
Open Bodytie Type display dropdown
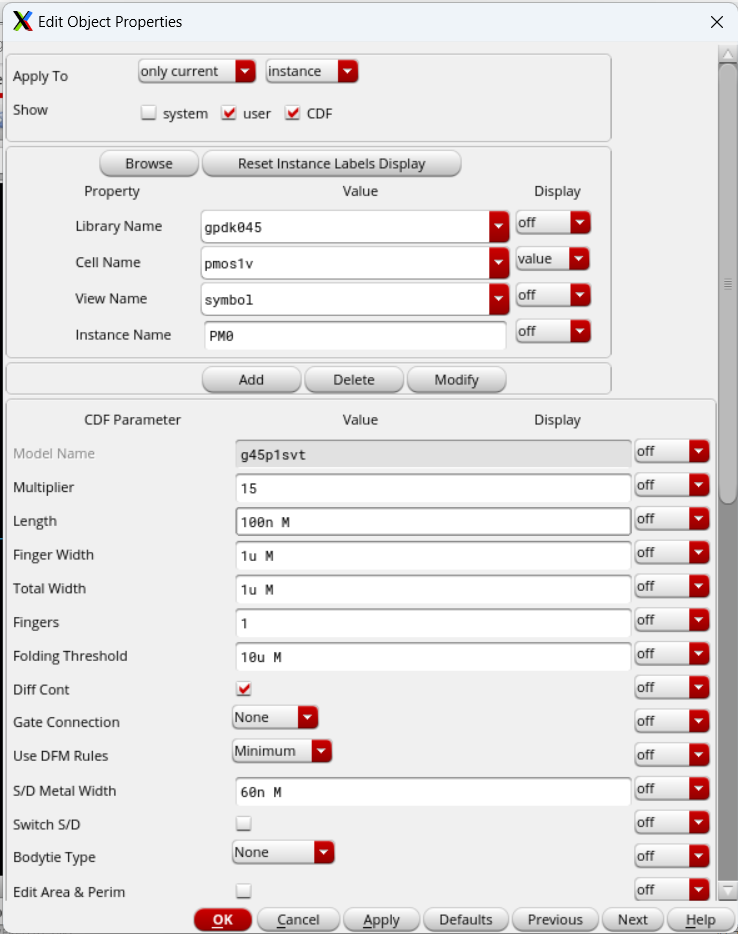coord(672,857)
